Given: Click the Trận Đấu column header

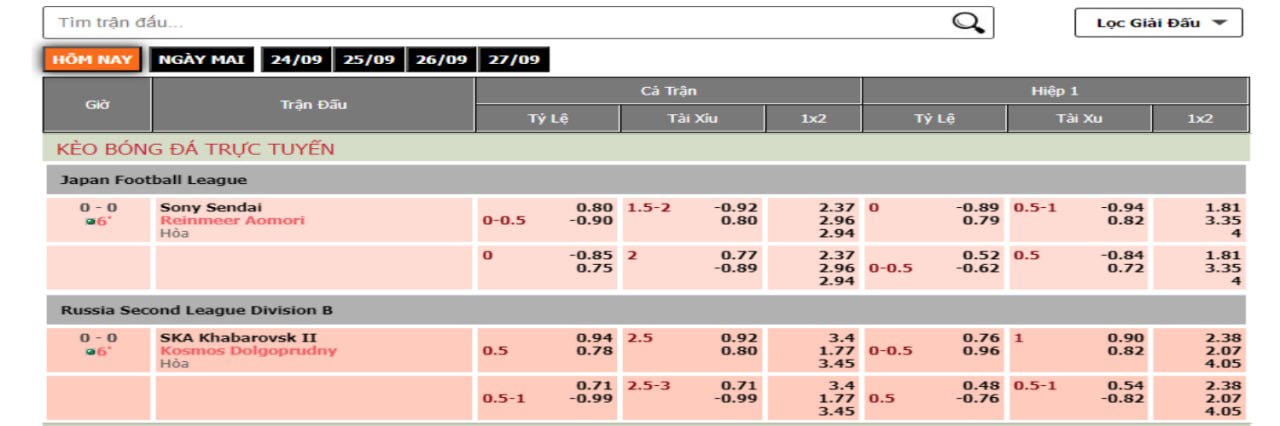Looking at the screenshot, I should coord(313,104).
